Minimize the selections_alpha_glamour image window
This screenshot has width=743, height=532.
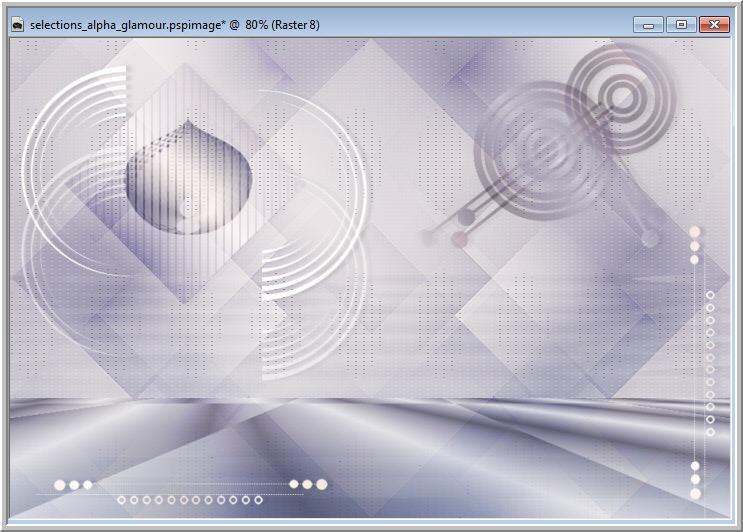point(649,25)
